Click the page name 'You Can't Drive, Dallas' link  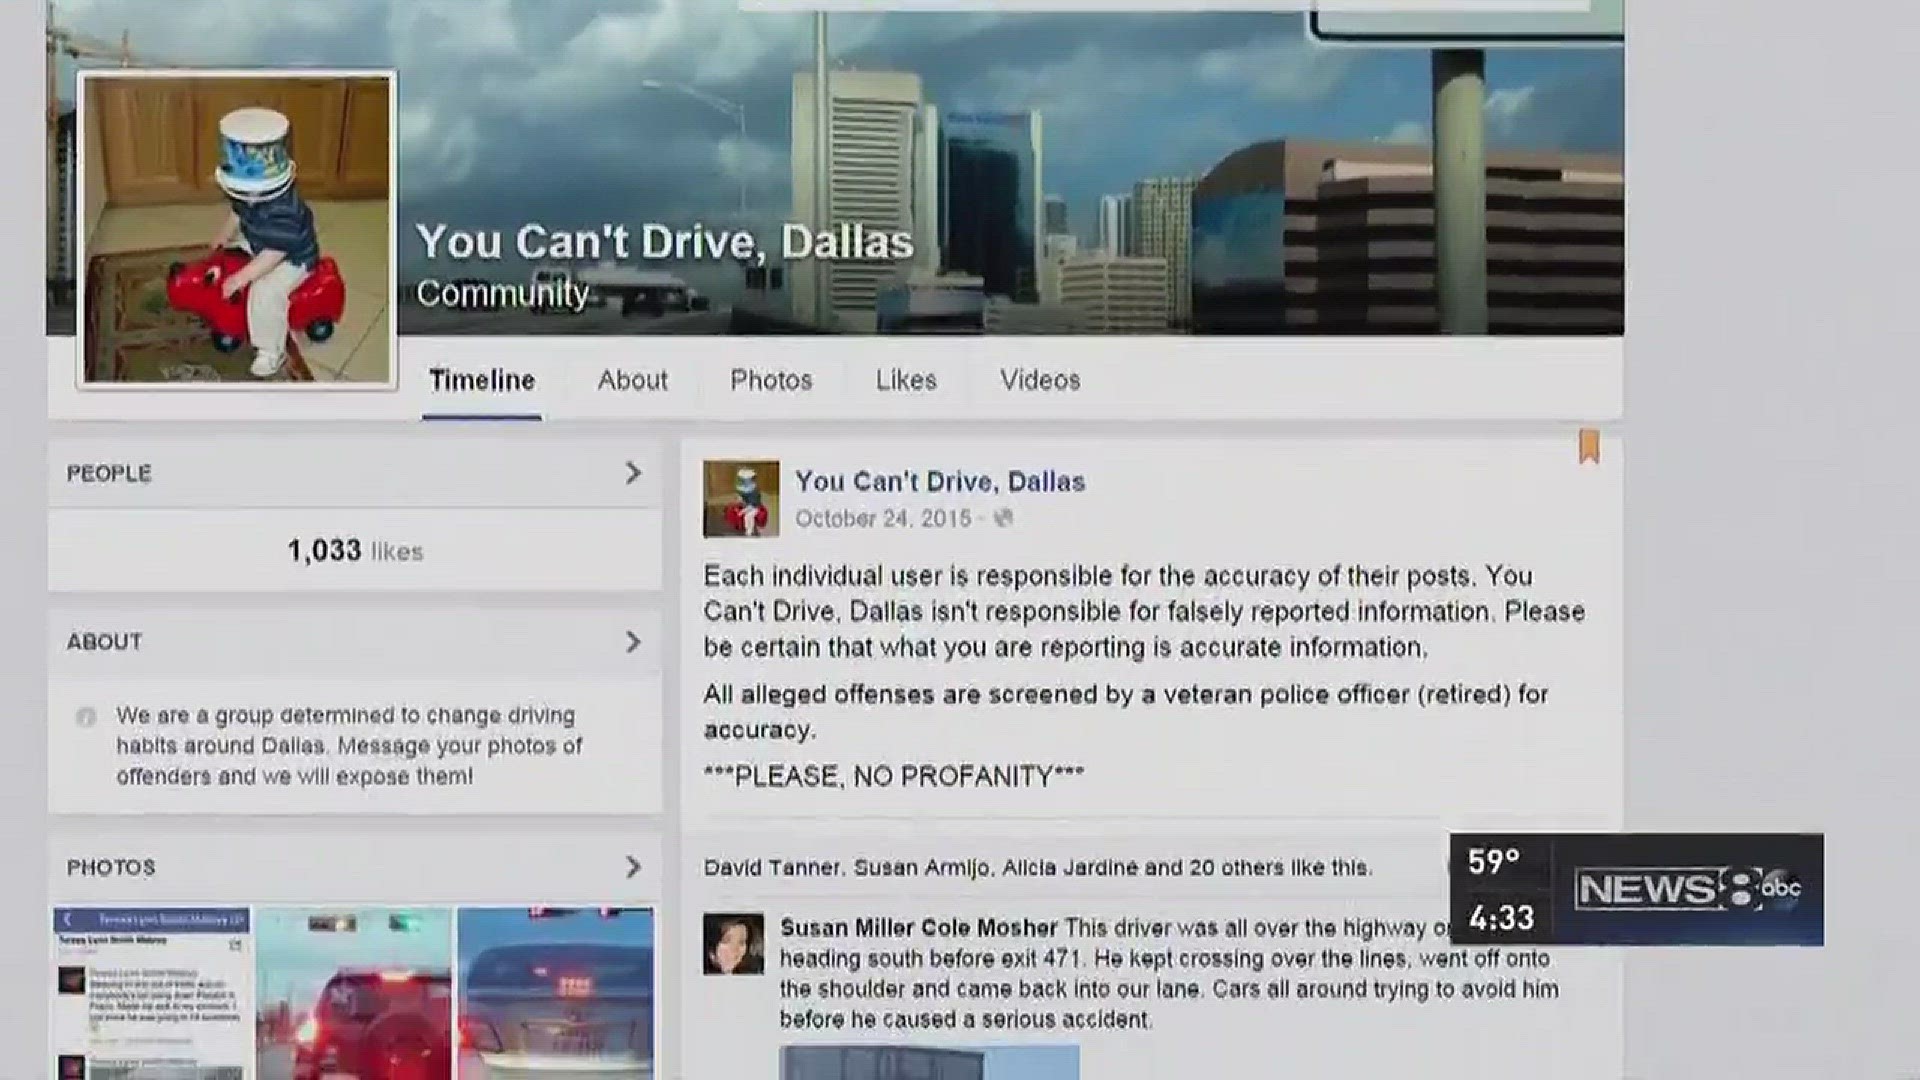pyautogui.click(x=938, y=481)
